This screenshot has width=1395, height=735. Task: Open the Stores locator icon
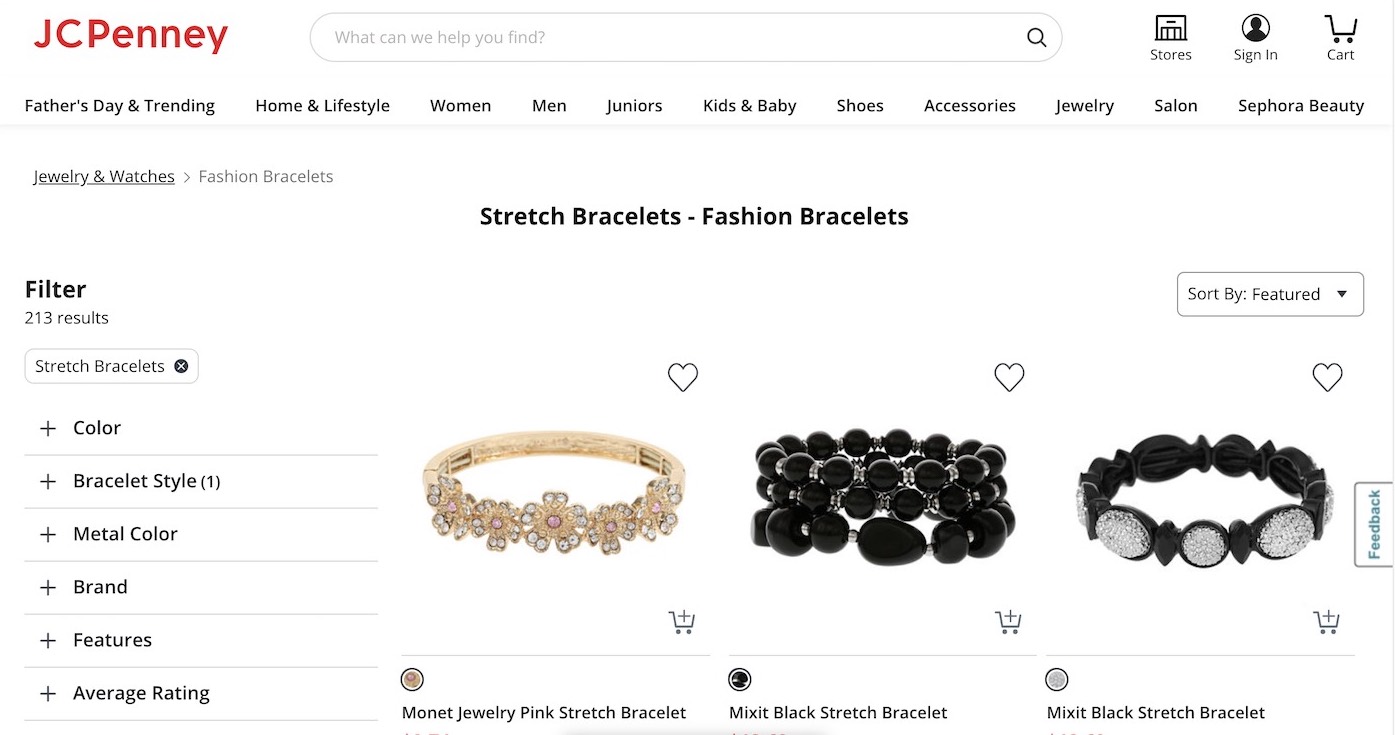tap(1170, 29)
